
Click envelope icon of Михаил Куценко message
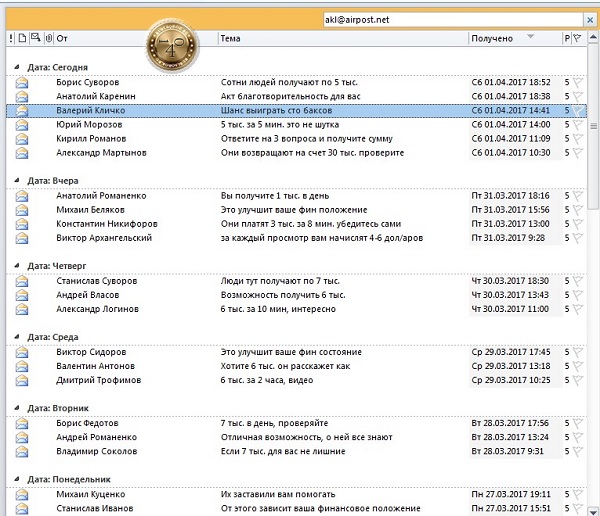click(22, 495)
